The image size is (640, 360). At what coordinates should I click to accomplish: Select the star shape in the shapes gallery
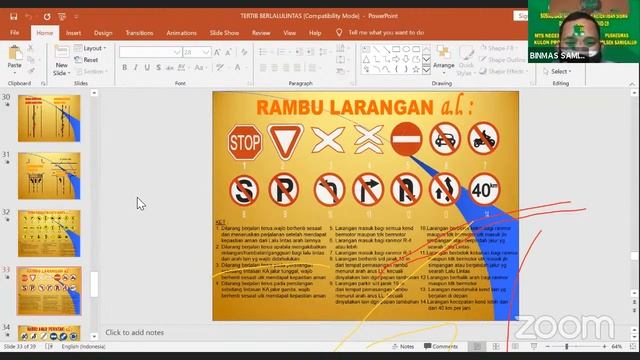(416, 70)
